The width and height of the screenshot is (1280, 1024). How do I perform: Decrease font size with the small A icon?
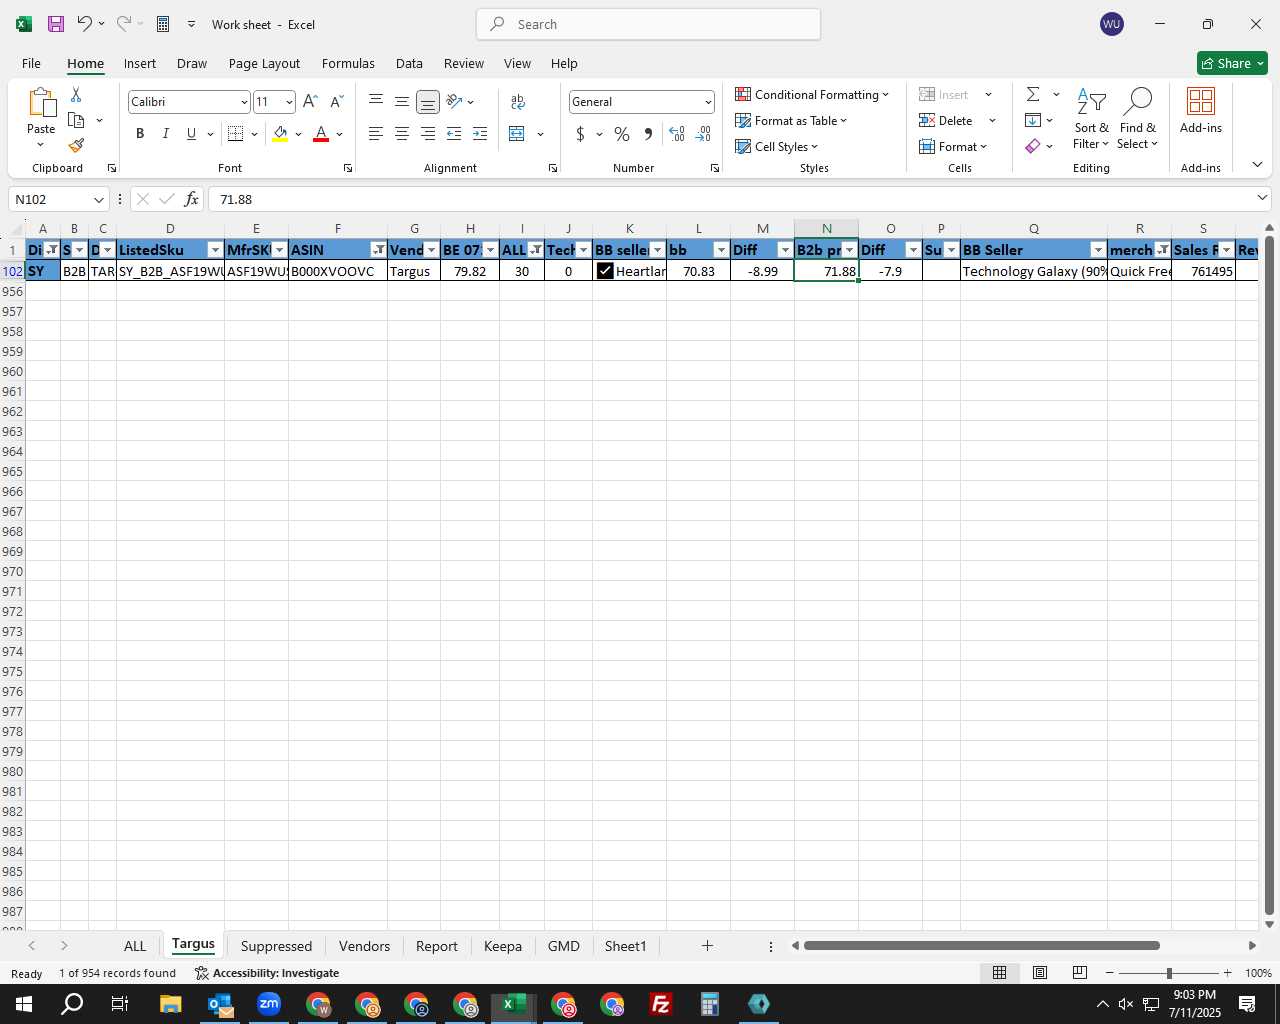[336, 101]
